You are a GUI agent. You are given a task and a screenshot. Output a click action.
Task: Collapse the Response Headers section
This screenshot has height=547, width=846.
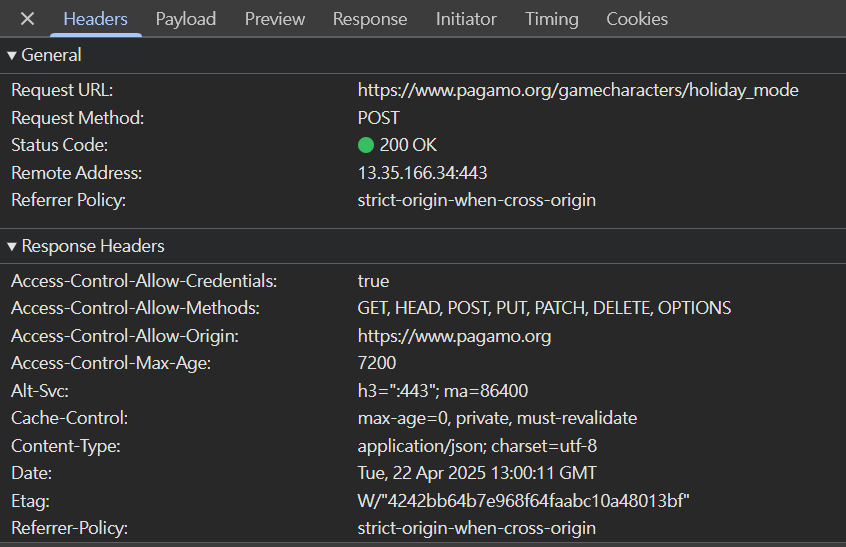point(12,247)
